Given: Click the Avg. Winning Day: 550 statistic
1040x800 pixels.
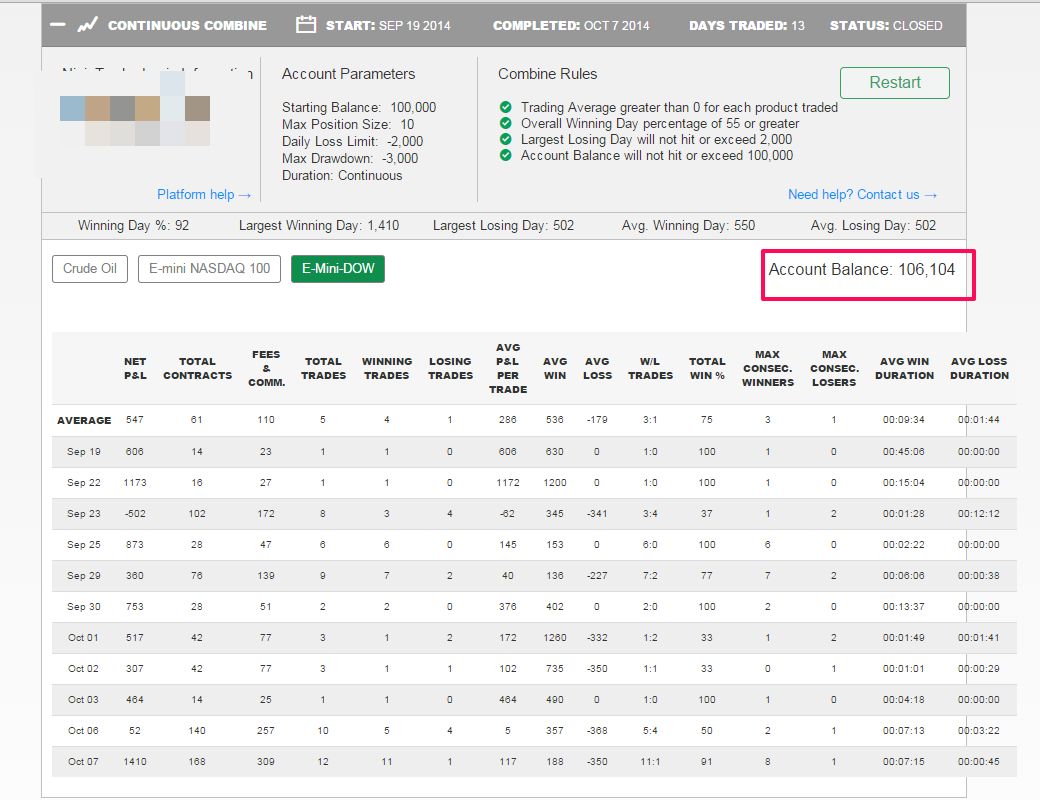Looking at the screenshot, I should 688,226.
